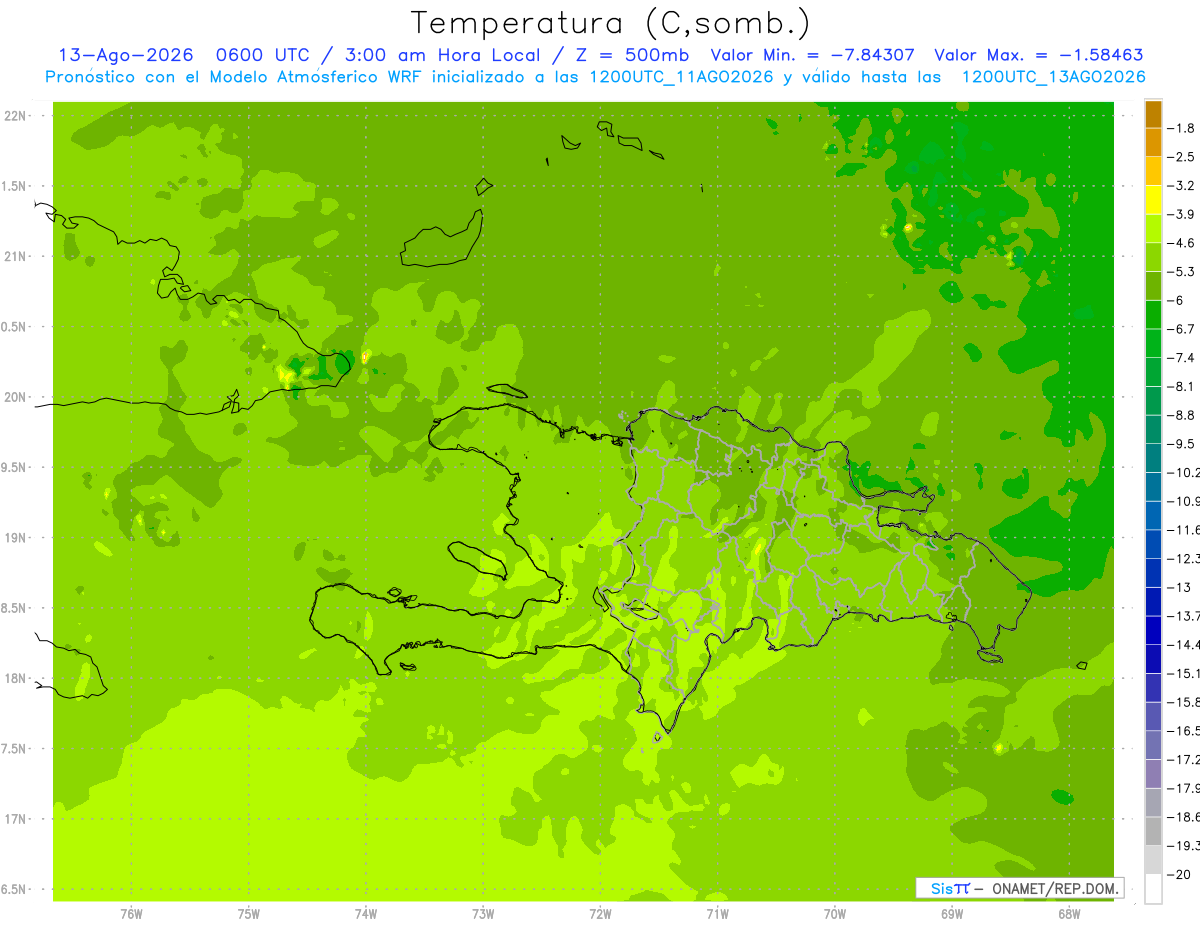The width and height of the screenshot is (1200, 927).
Task: Click the "7.5N" latitude axis label
Action: tap(14, 749)
